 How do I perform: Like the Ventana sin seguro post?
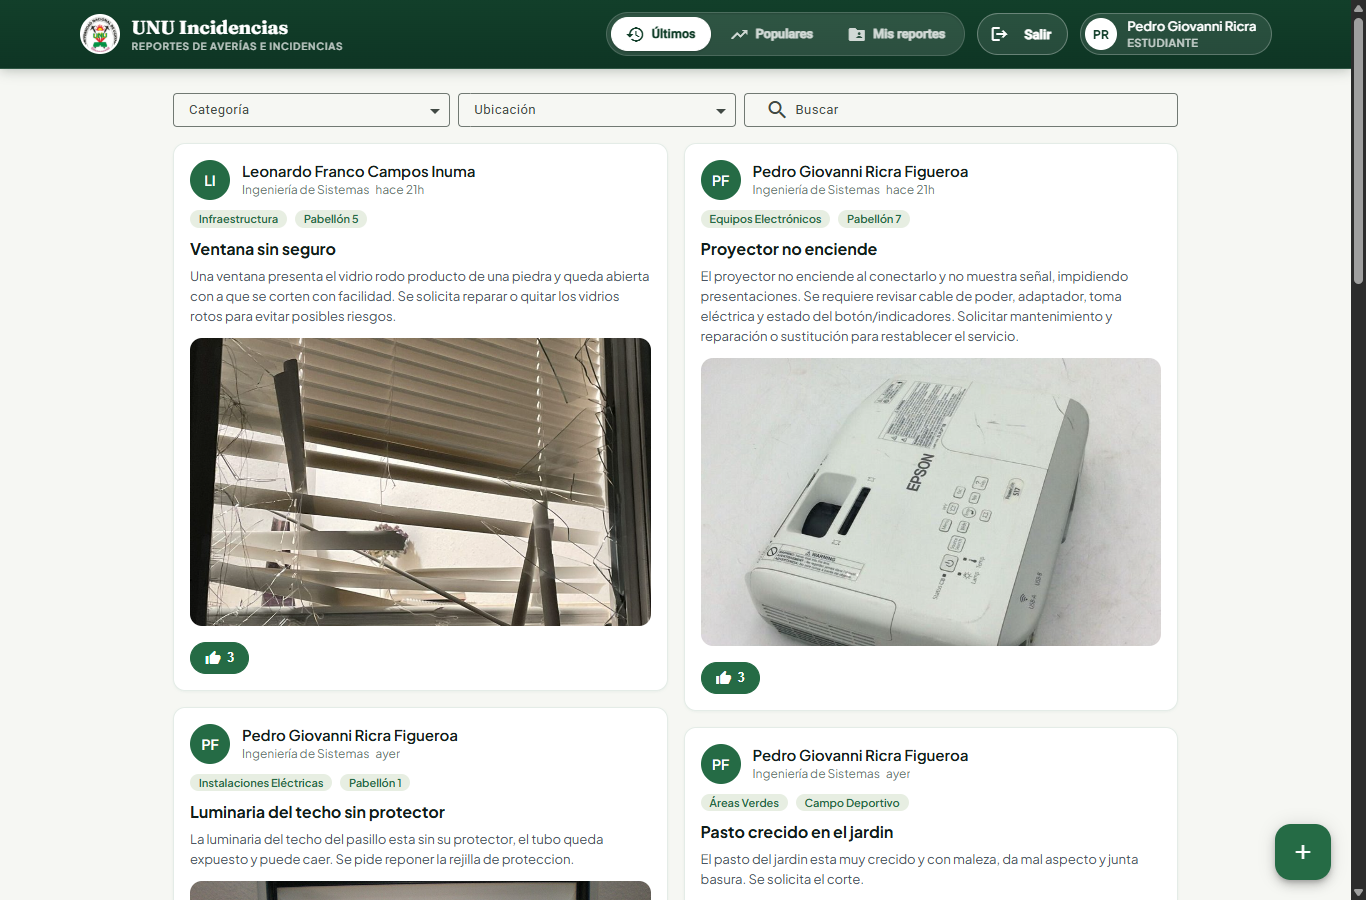click(219, 658)
